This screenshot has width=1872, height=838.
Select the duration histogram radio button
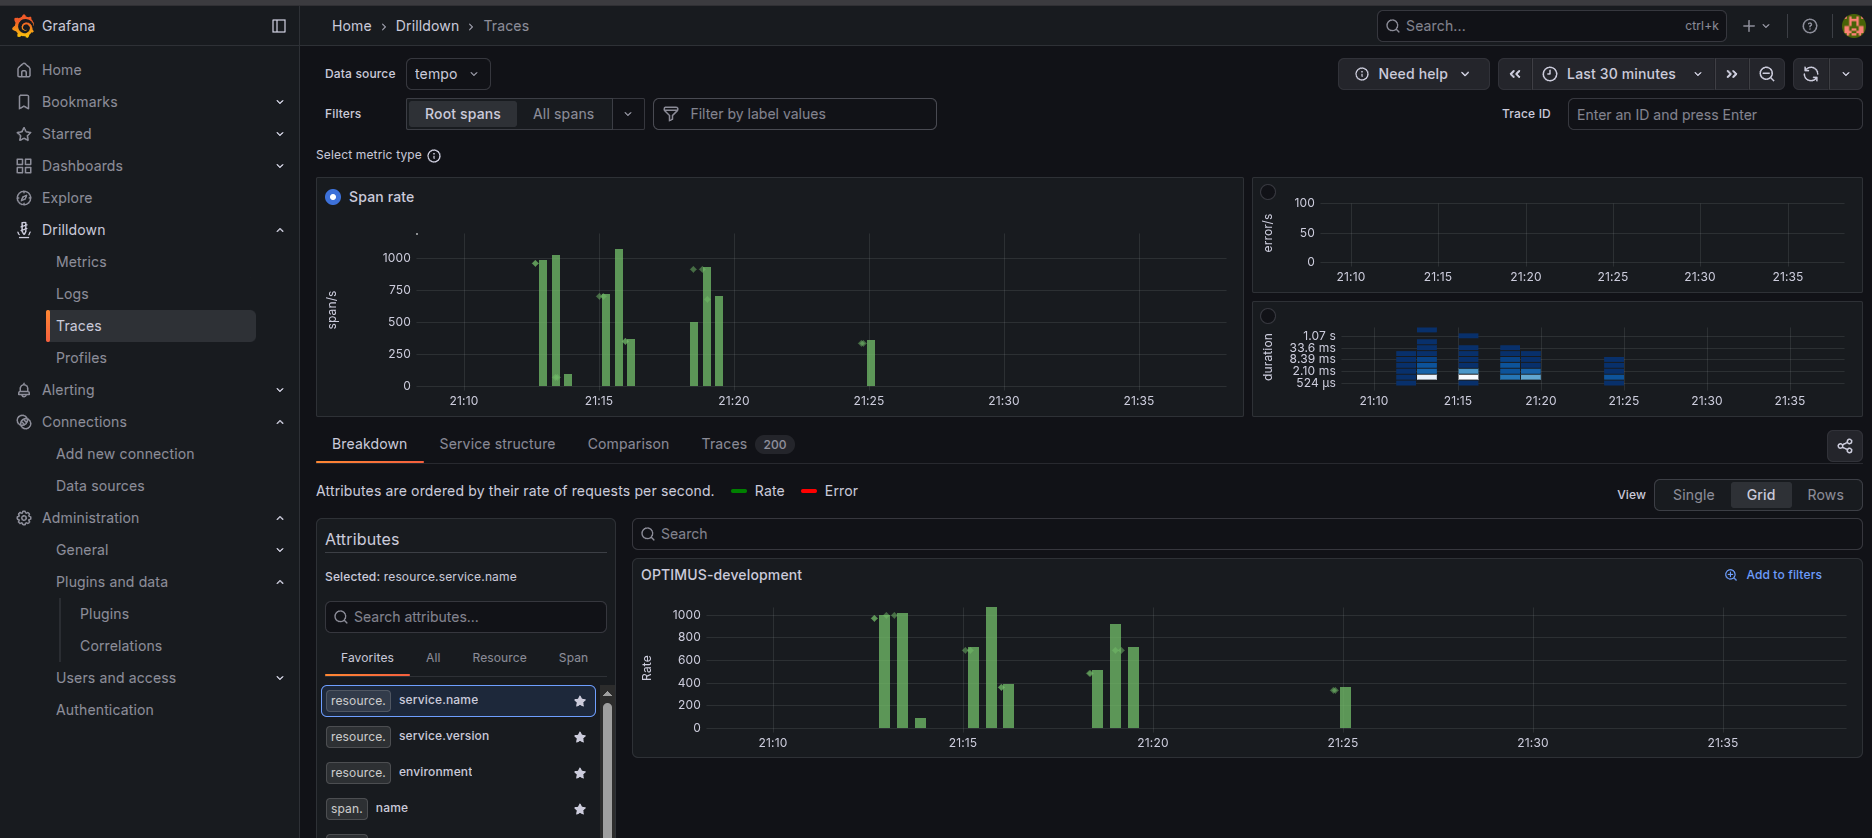coord(1268,316)
